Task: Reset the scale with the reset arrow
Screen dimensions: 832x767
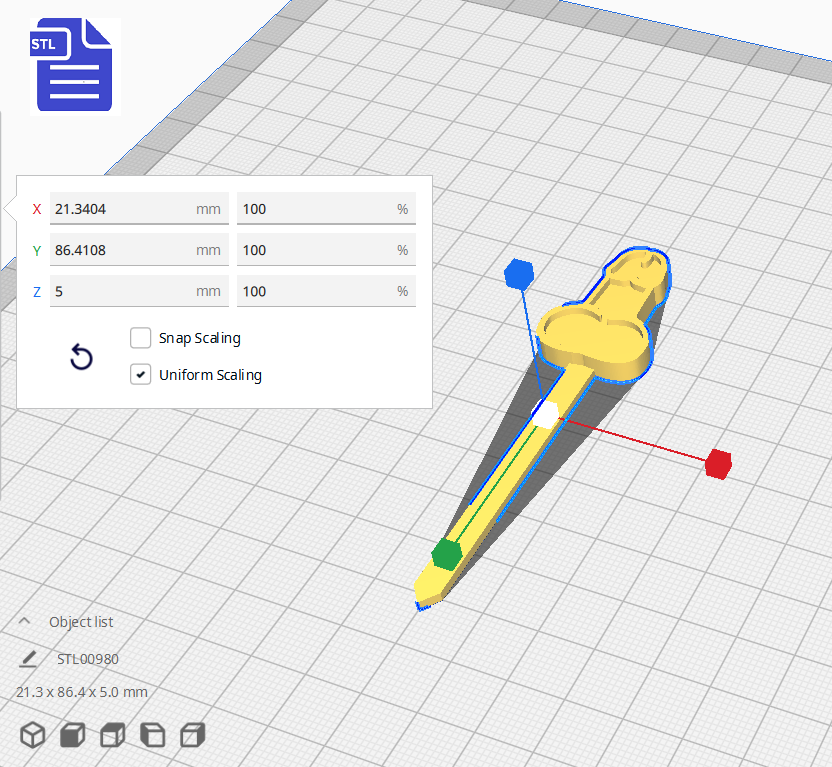Action: click(x=81, y=357)
